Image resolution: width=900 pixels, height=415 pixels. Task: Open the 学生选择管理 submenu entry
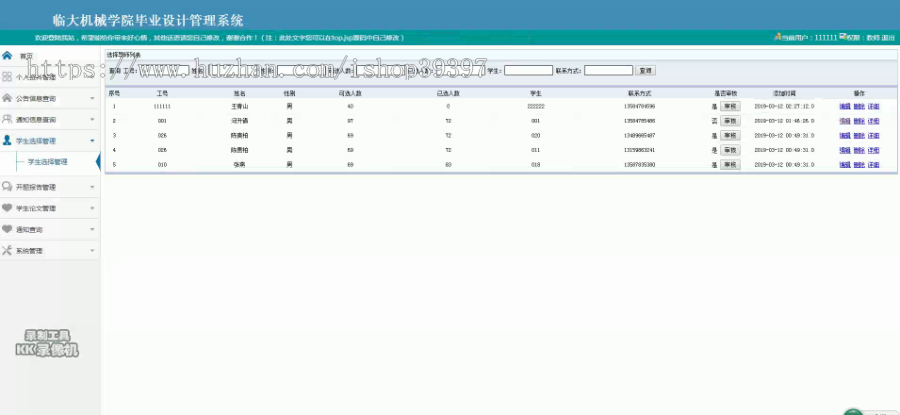(48, 162)
